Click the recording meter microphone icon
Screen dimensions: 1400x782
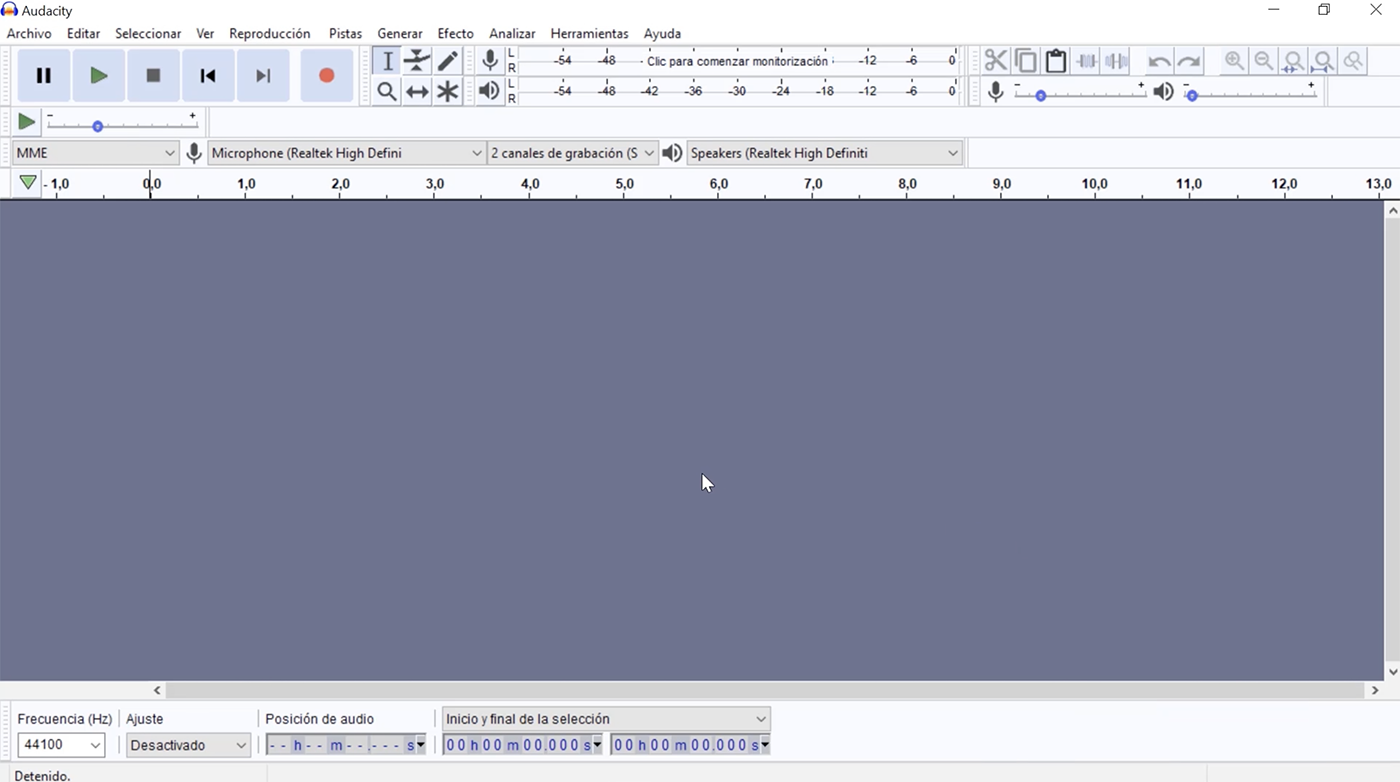point(490,61)
